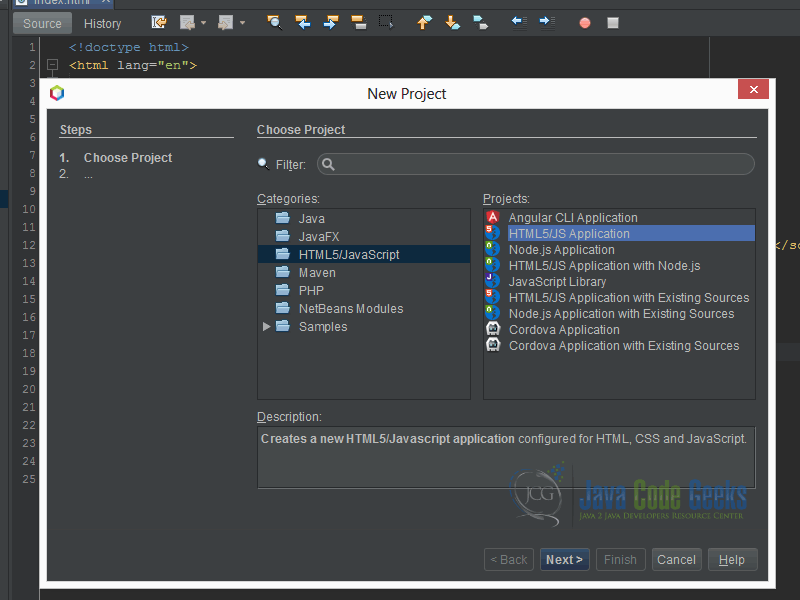Click the Filter search input field
Viewport: 800px width, 600px height.
click(536, 164)
